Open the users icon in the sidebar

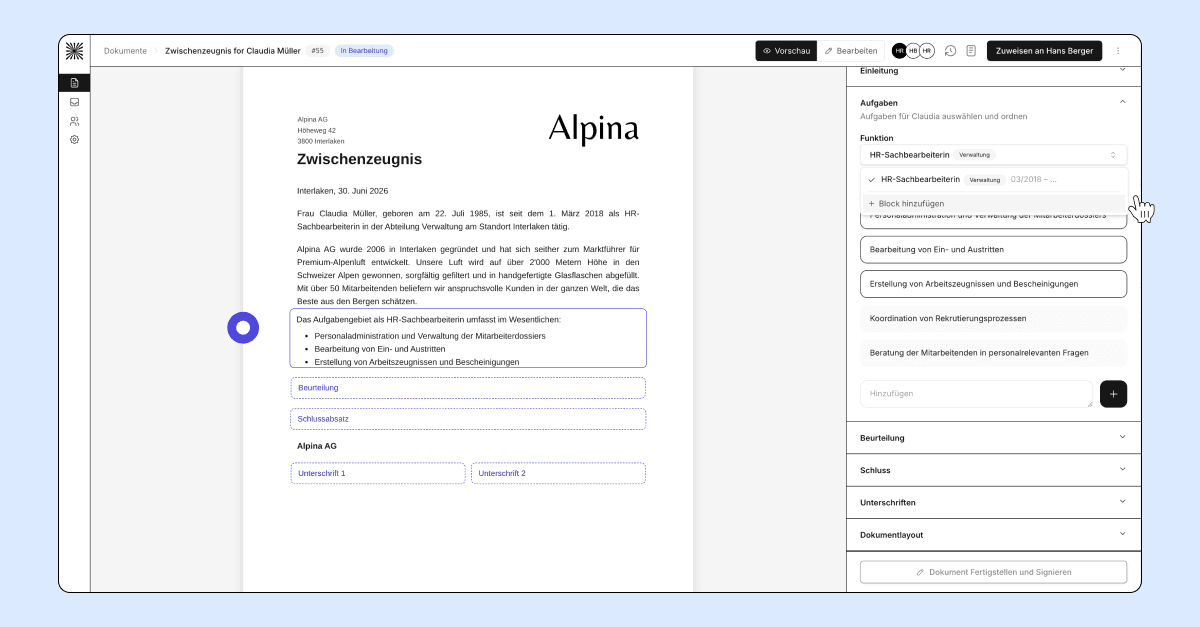click(x=74, y=121)
